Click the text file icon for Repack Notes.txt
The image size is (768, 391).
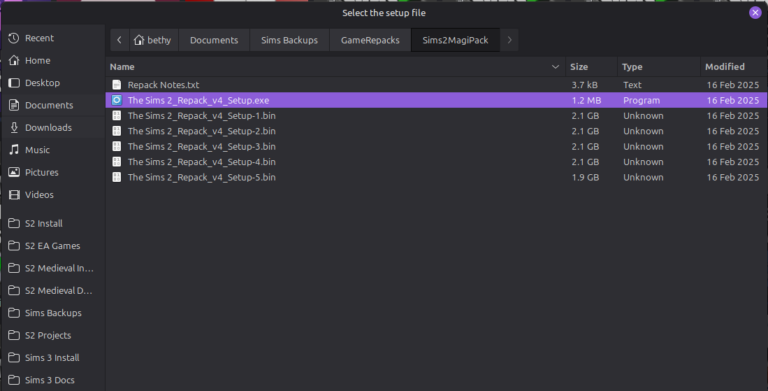(117, 85)
